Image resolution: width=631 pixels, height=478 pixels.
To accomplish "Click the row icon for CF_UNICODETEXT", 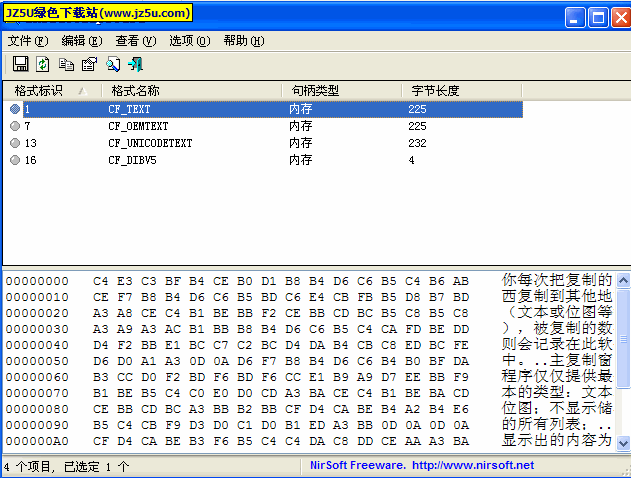I will click(x=15, y=143).
